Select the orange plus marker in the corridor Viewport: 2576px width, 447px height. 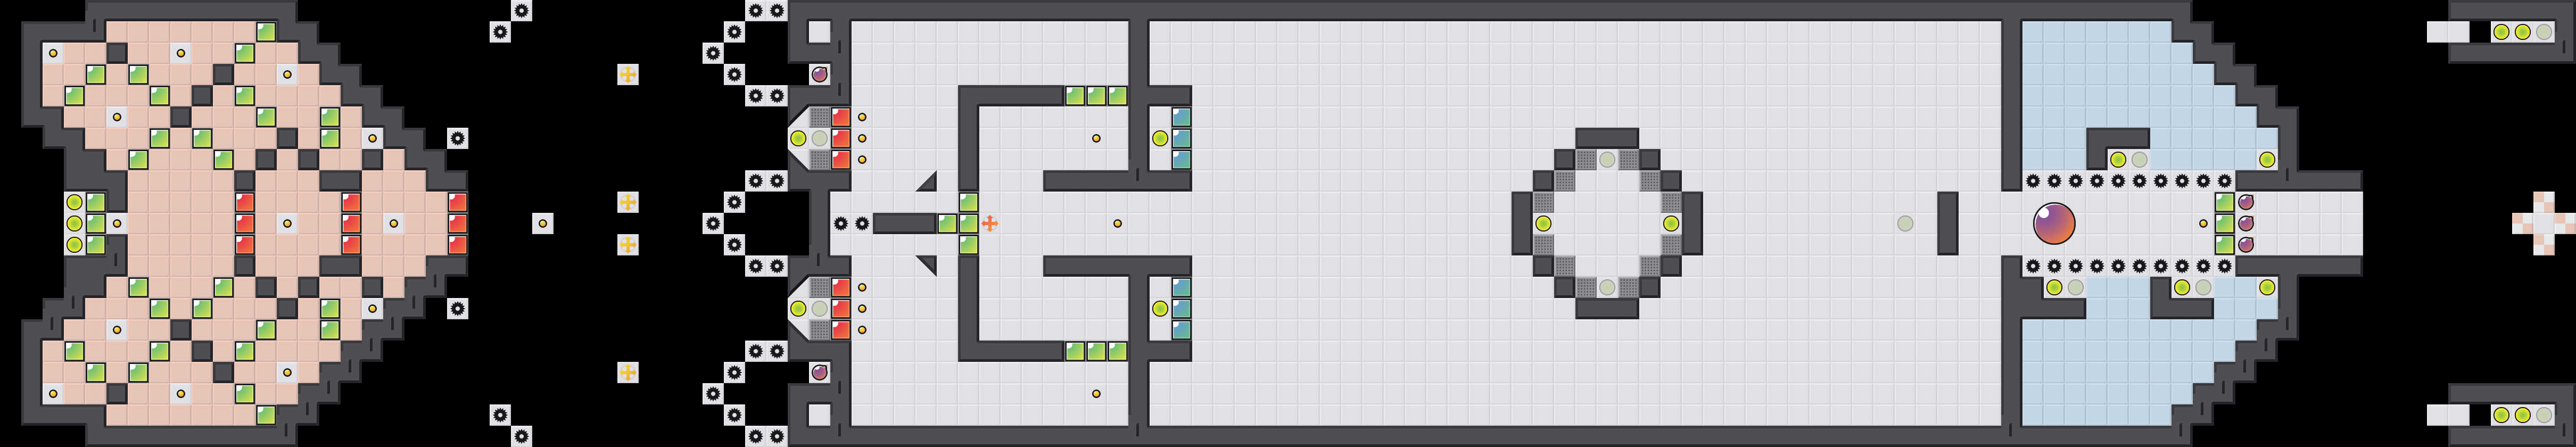[x=989, y=223]
